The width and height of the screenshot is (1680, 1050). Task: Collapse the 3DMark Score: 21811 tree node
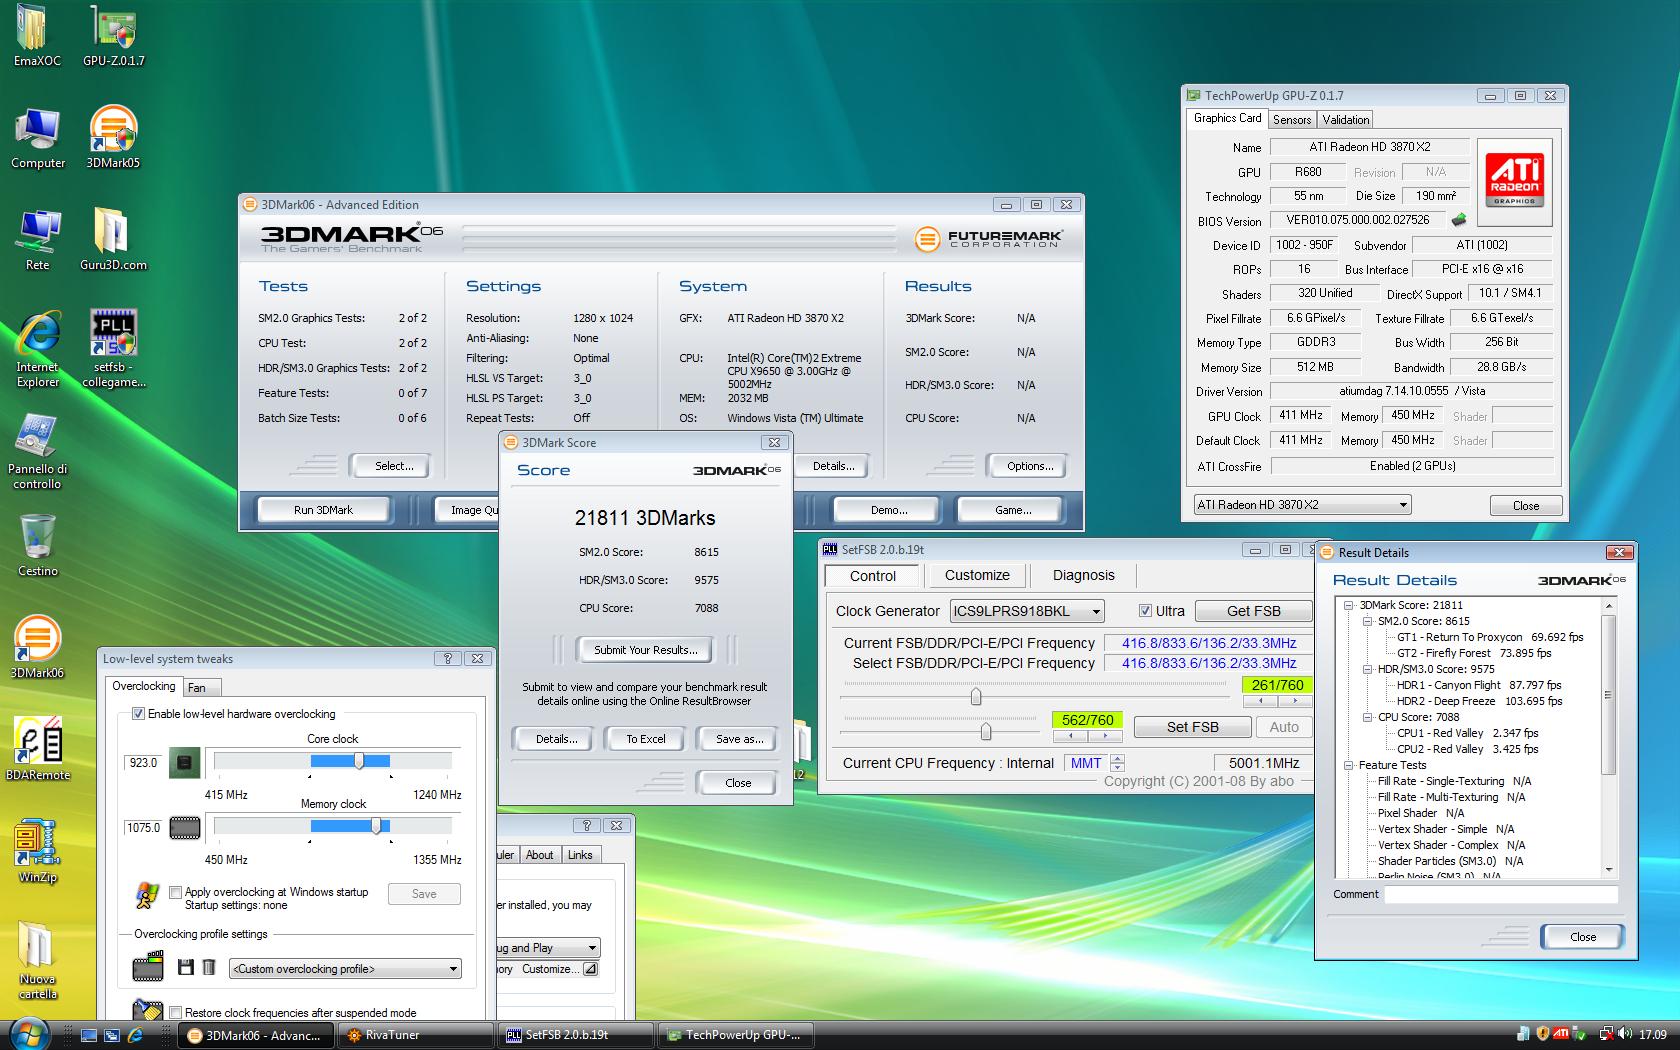click(1349, 605)
